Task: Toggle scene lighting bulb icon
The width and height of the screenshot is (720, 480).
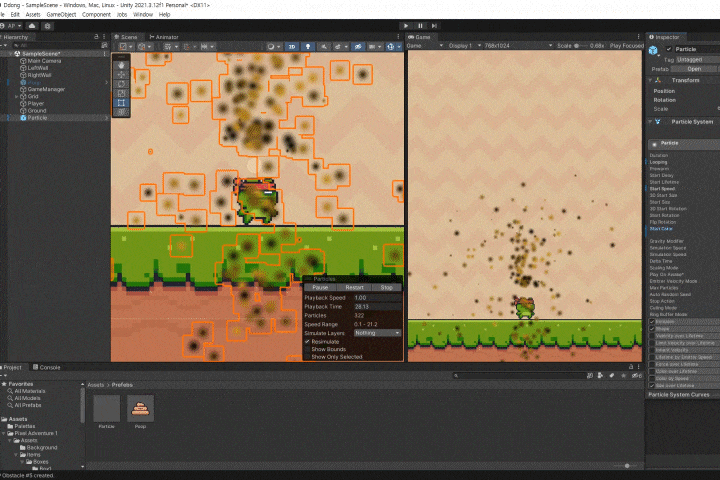Action: pos(308,46)
